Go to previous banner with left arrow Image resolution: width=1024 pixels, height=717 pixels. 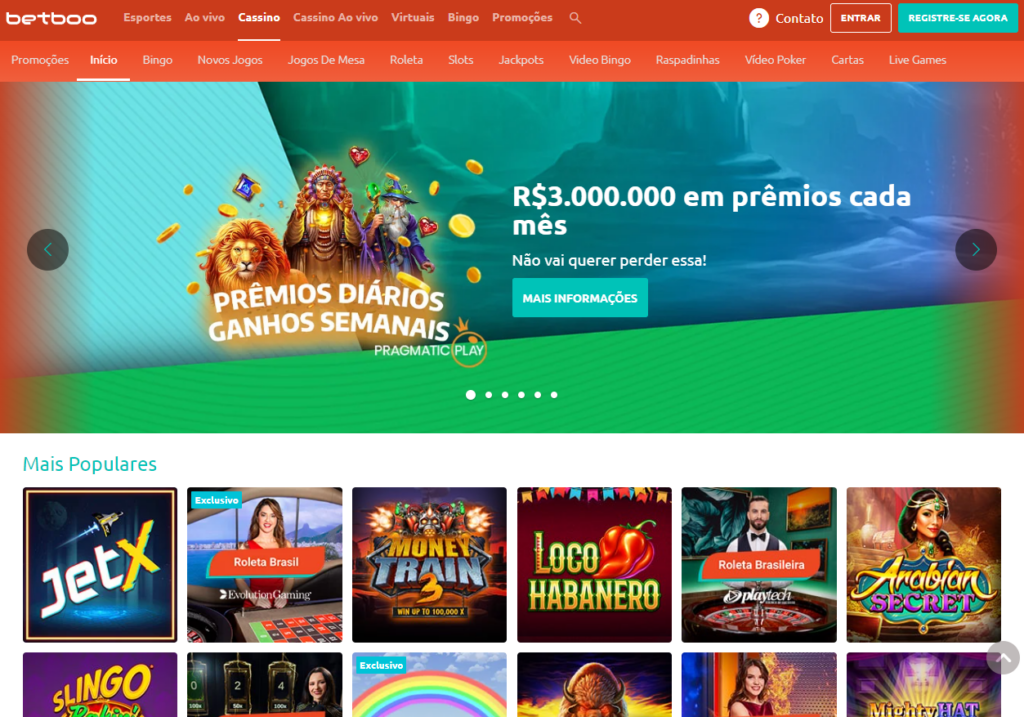(48, 249)
